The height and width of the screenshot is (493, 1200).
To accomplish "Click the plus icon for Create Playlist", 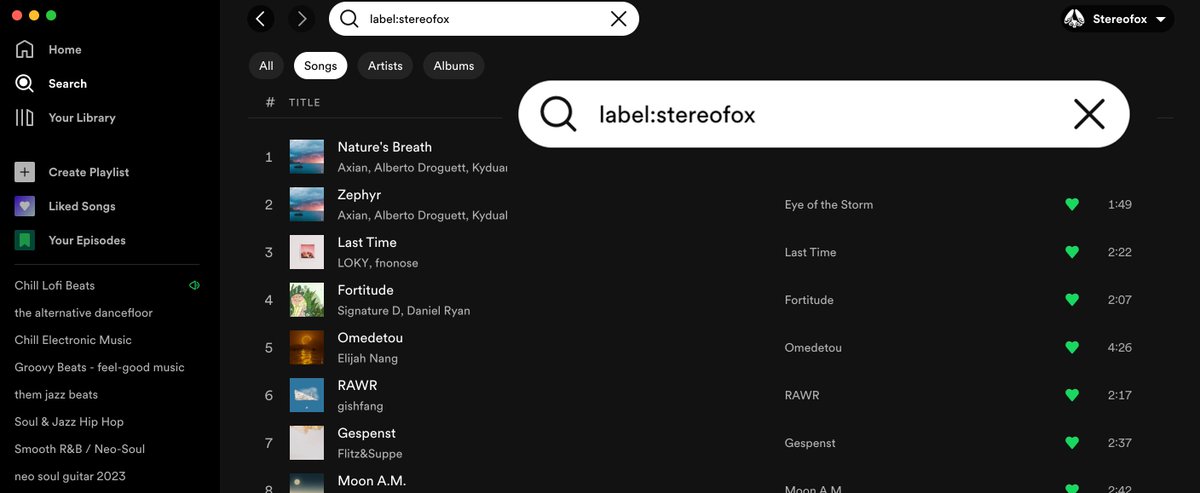I will click(x=25, y=172).
